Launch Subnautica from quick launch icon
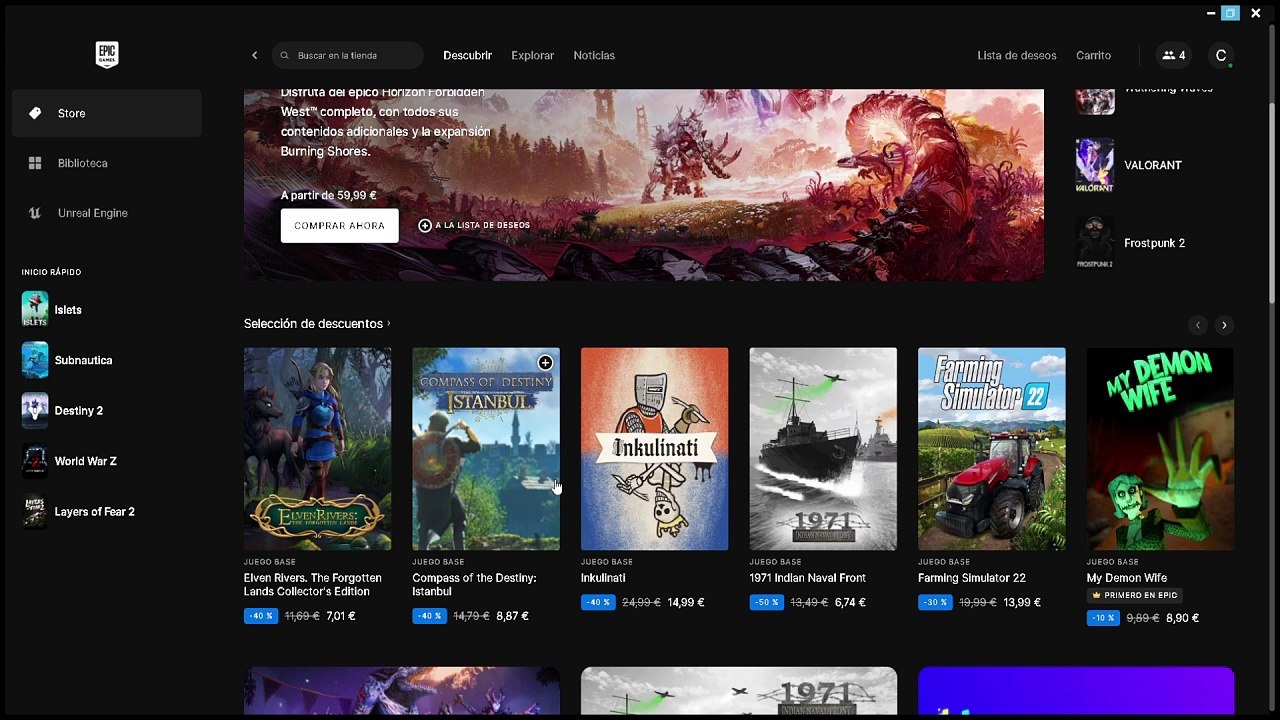Image resolution: width=1280 pixels, height=720 pixels. coord(35,360)
